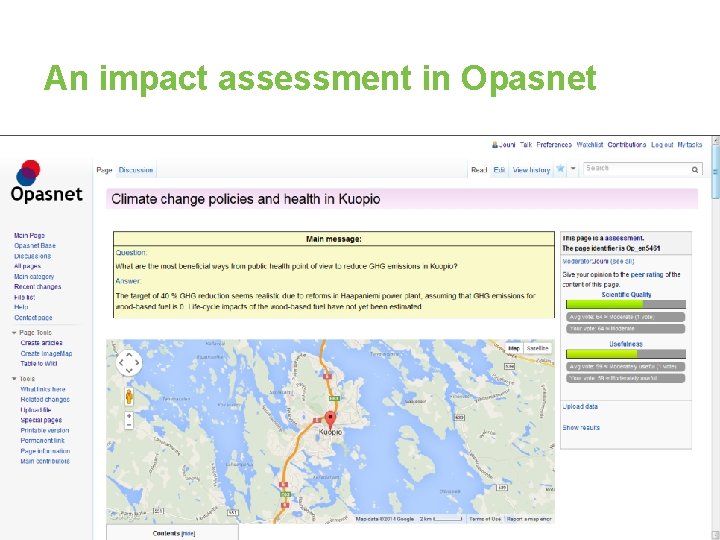Screen dimensions: 720x540
Task: Click the search magnifier icon
Action: (x=695, y=170)
